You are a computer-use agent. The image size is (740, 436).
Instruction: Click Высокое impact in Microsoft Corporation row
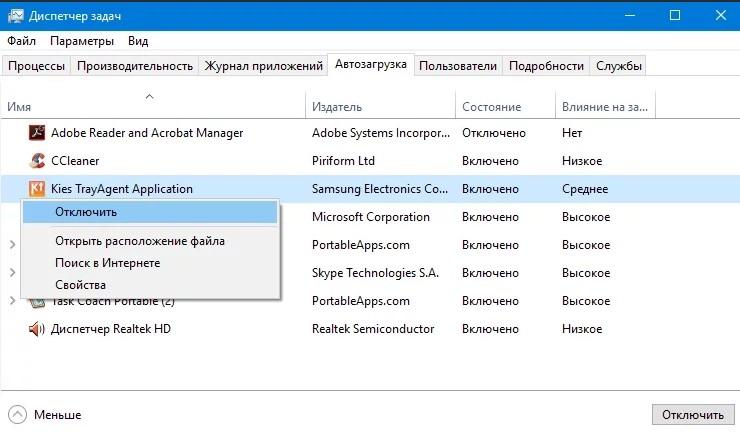point(586,217)
